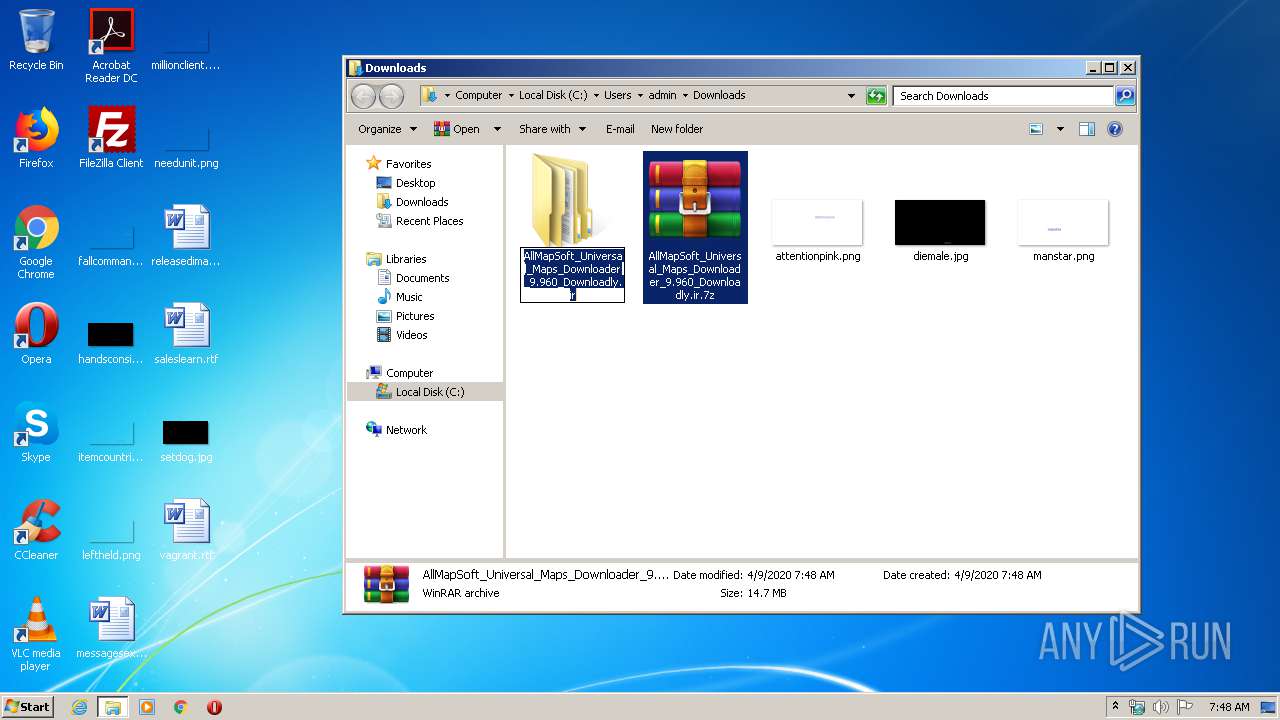Image resolution: width=1280 pixels, height=720 pixels.
Task: Select Downloads in navigation pane
Action: coord(412,202)
